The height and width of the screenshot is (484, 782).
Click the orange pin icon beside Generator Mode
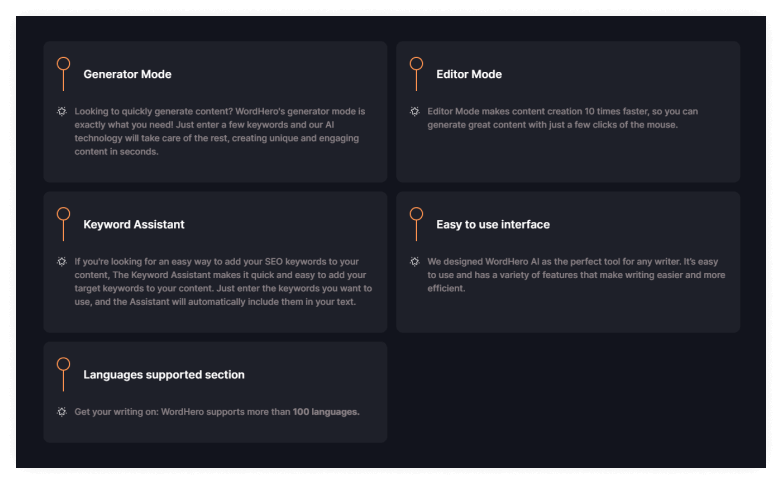[63, 74]
